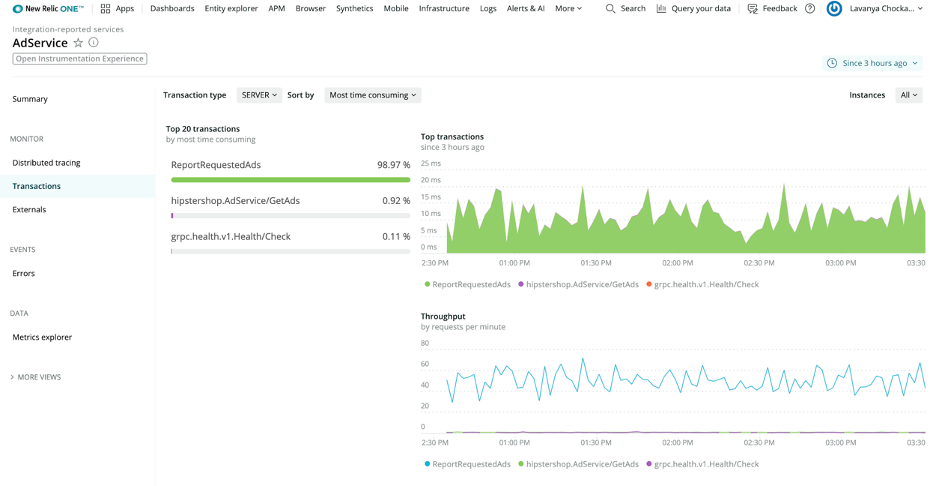Viewport: 936px width, 486px height.
Task: Open Alerts & AI in the top navigation
Action: [525, 8]
